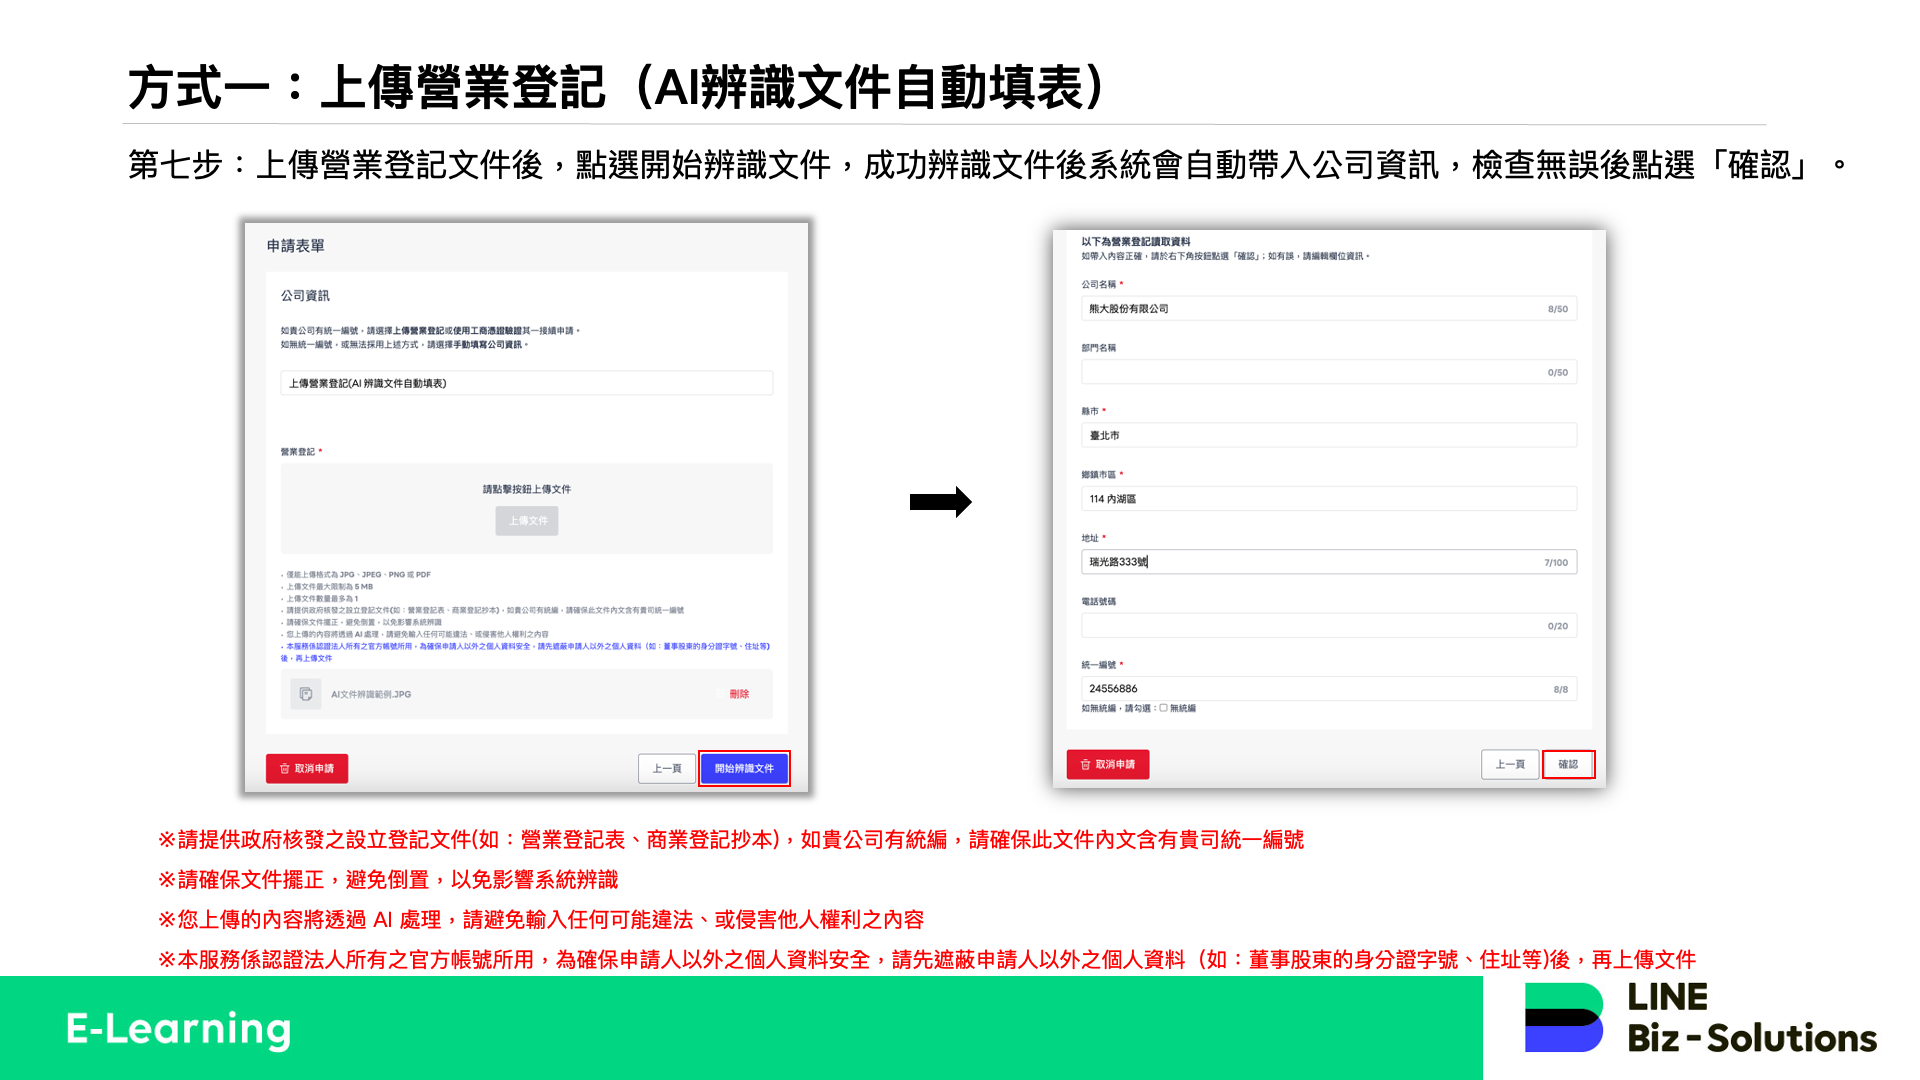Select the 地址 field containing 瑞光路333號
The height and width of the screenshot is (1080, 1920).
tap(1327, 561)
